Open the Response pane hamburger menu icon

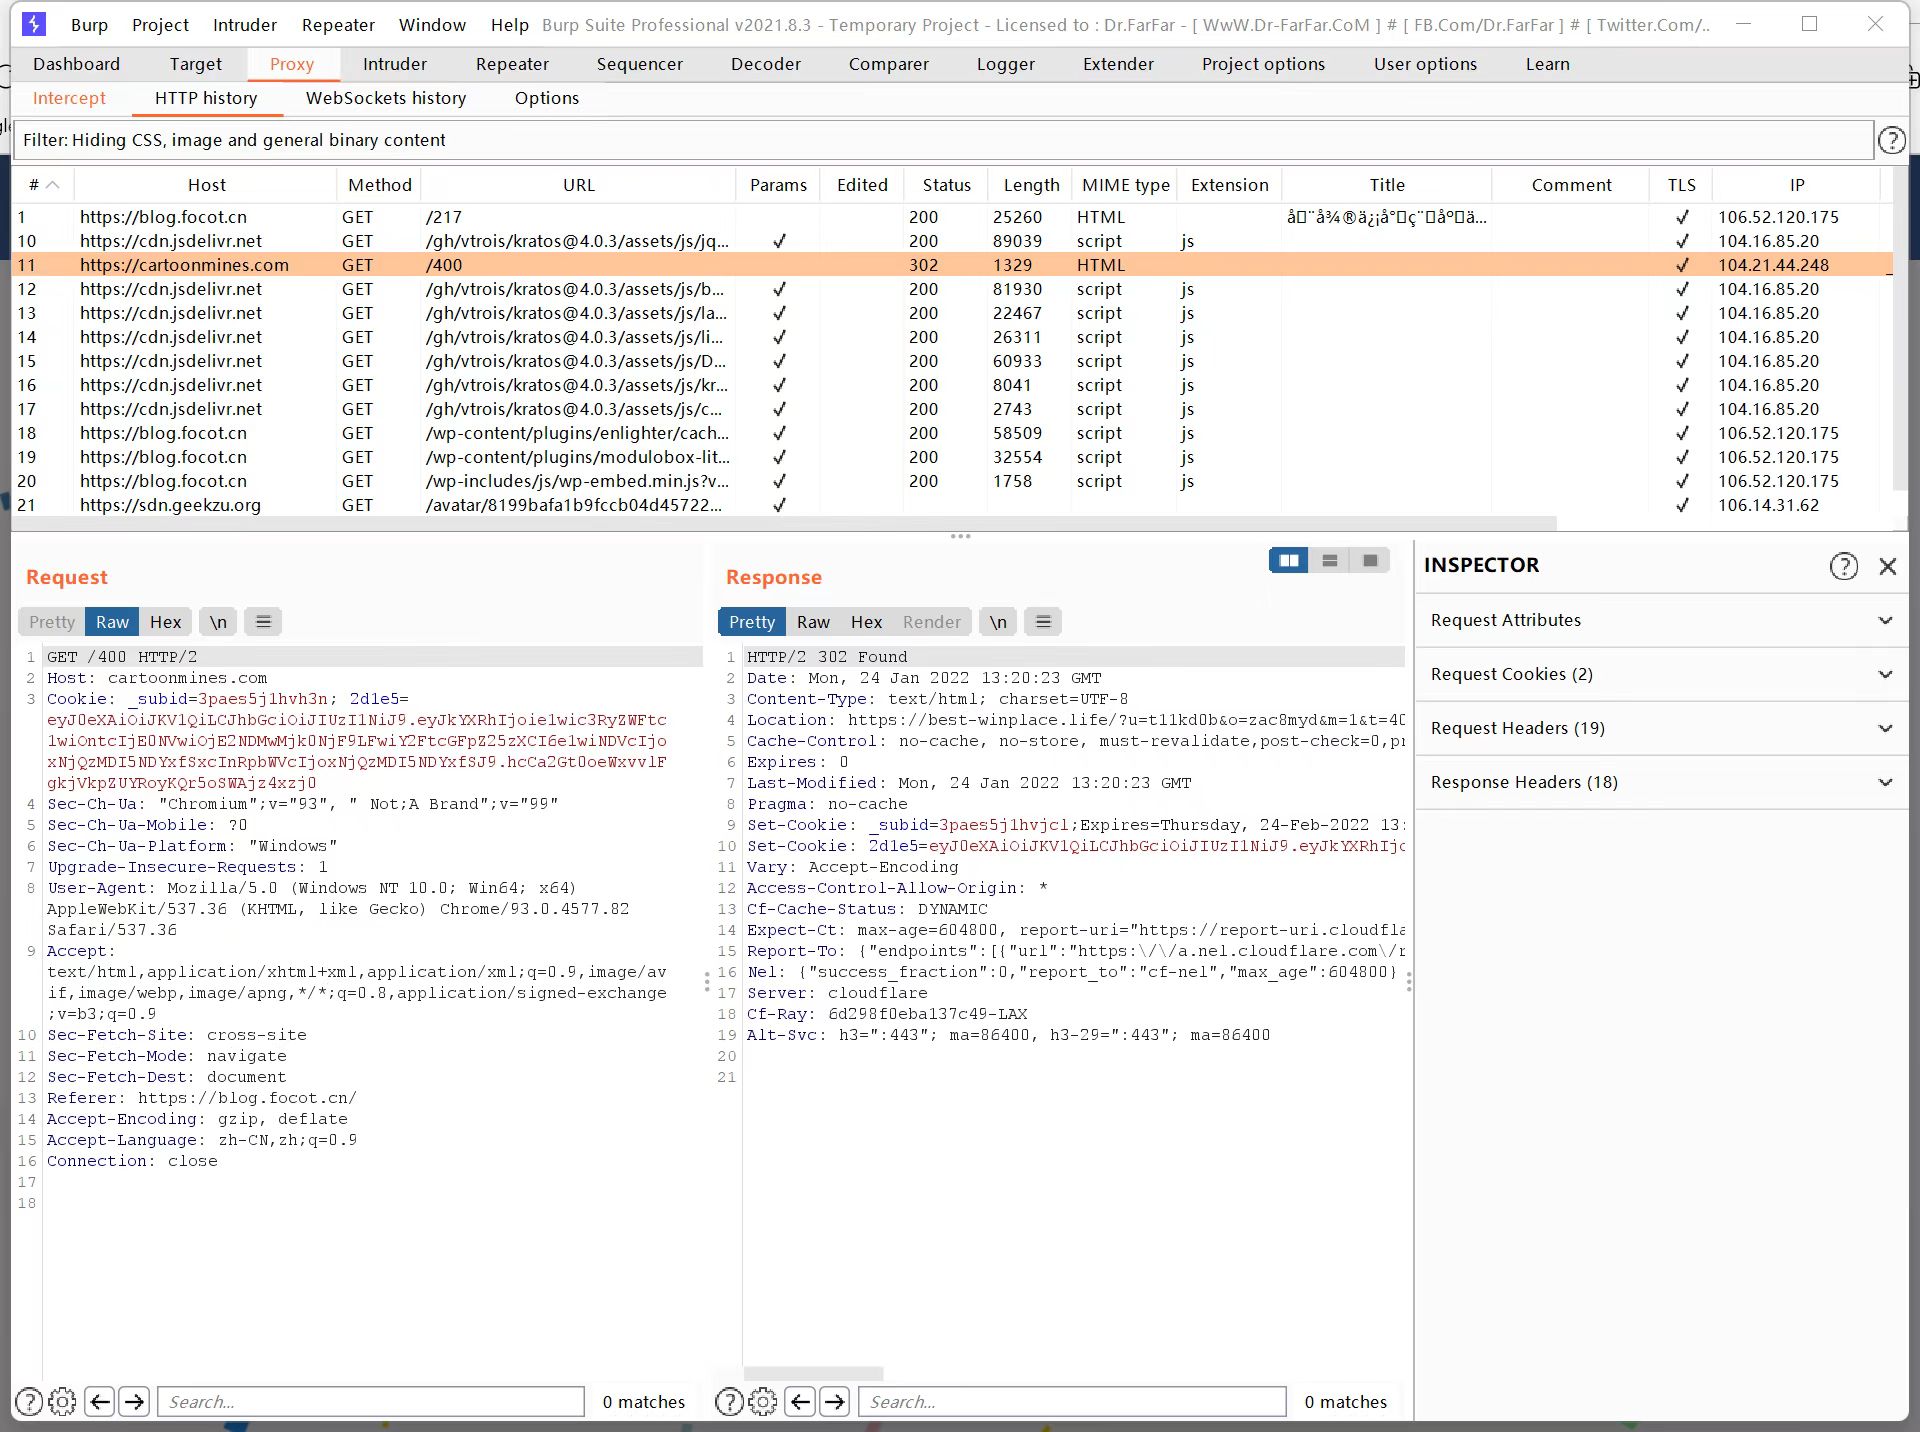pos(1043,622)
